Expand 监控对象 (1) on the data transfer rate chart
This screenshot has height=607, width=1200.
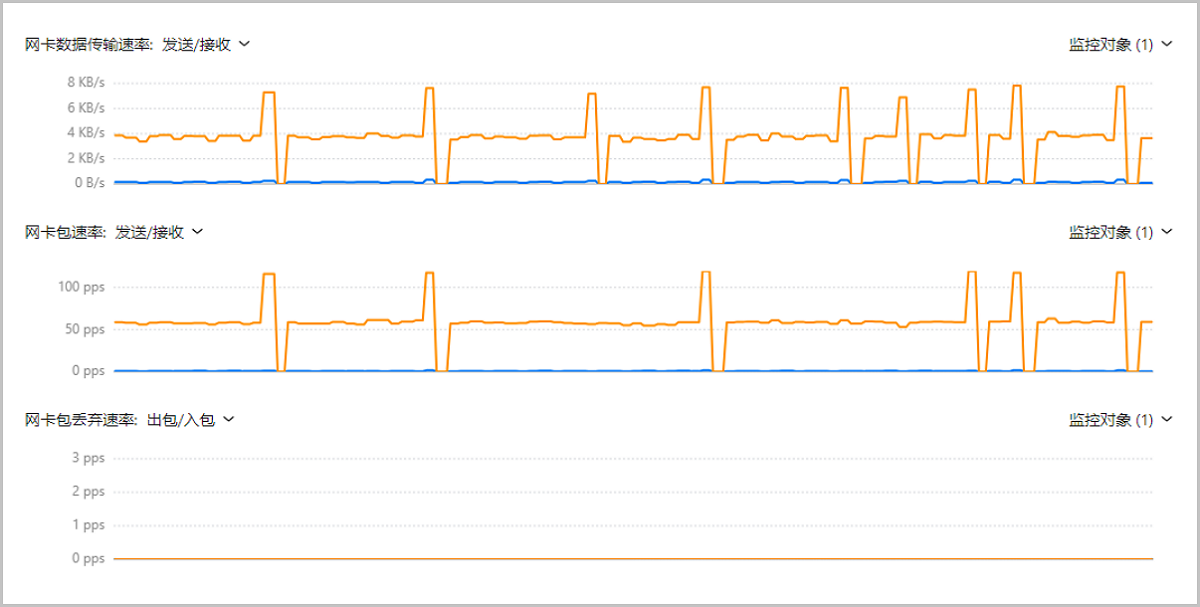tap(1111, 45)
